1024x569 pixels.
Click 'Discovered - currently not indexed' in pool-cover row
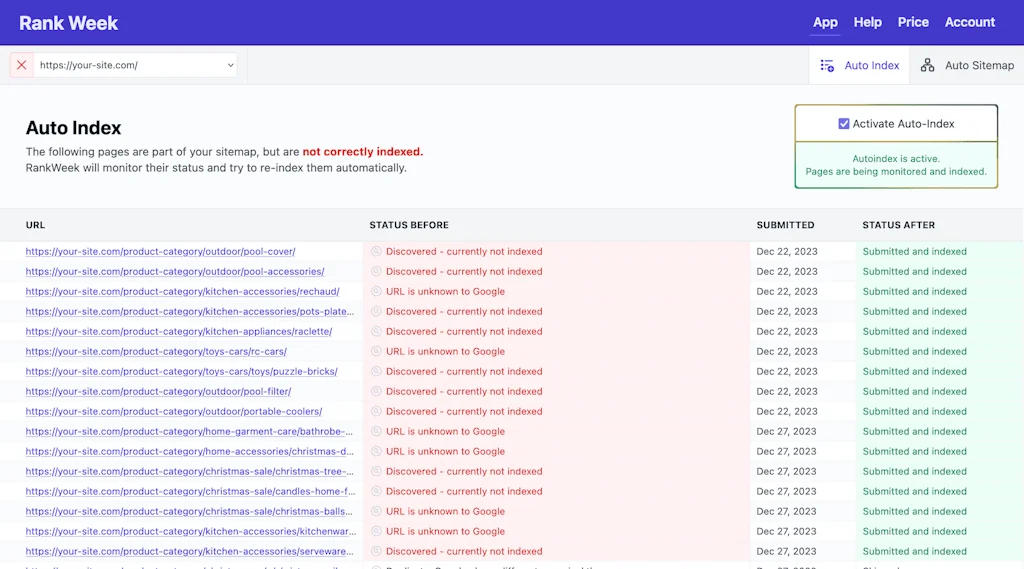[x=464, y=252]
